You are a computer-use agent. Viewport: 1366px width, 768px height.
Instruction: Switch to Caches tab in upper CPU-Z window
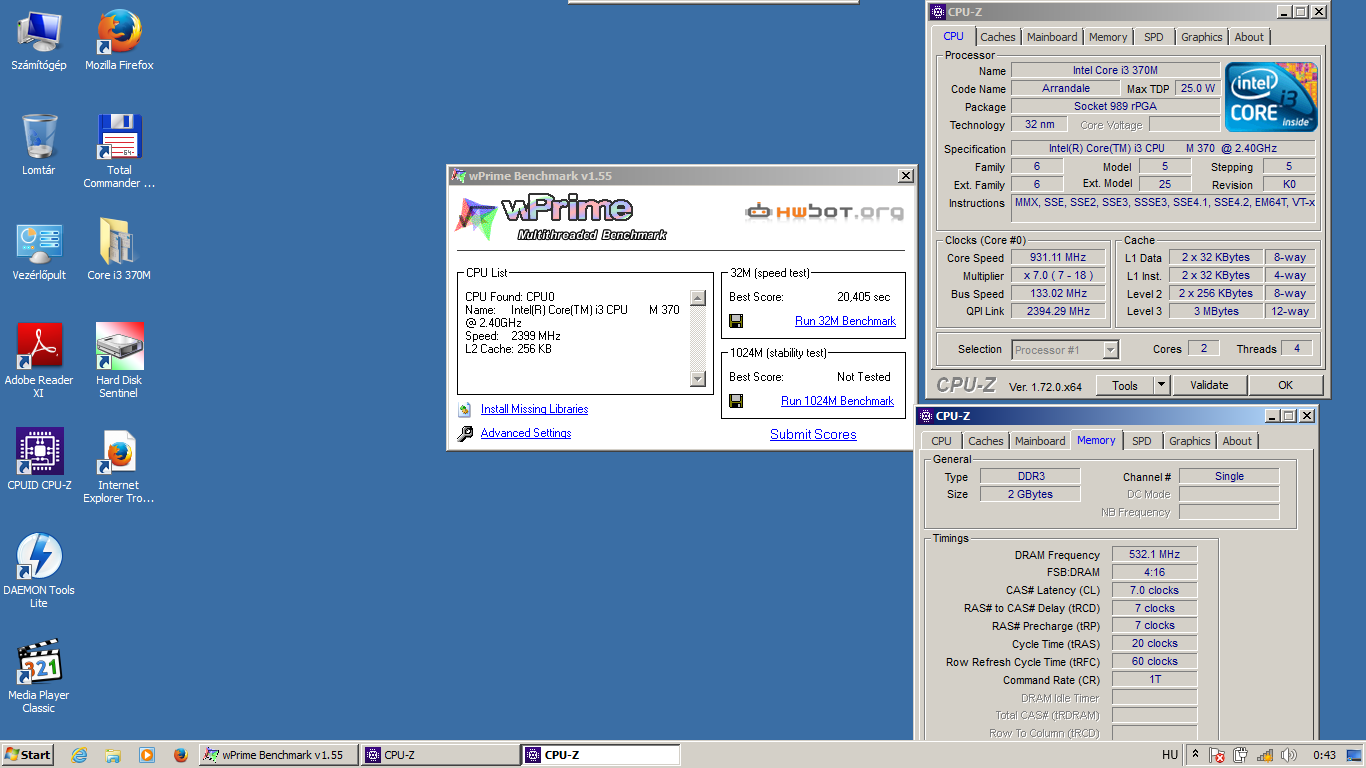997,37
